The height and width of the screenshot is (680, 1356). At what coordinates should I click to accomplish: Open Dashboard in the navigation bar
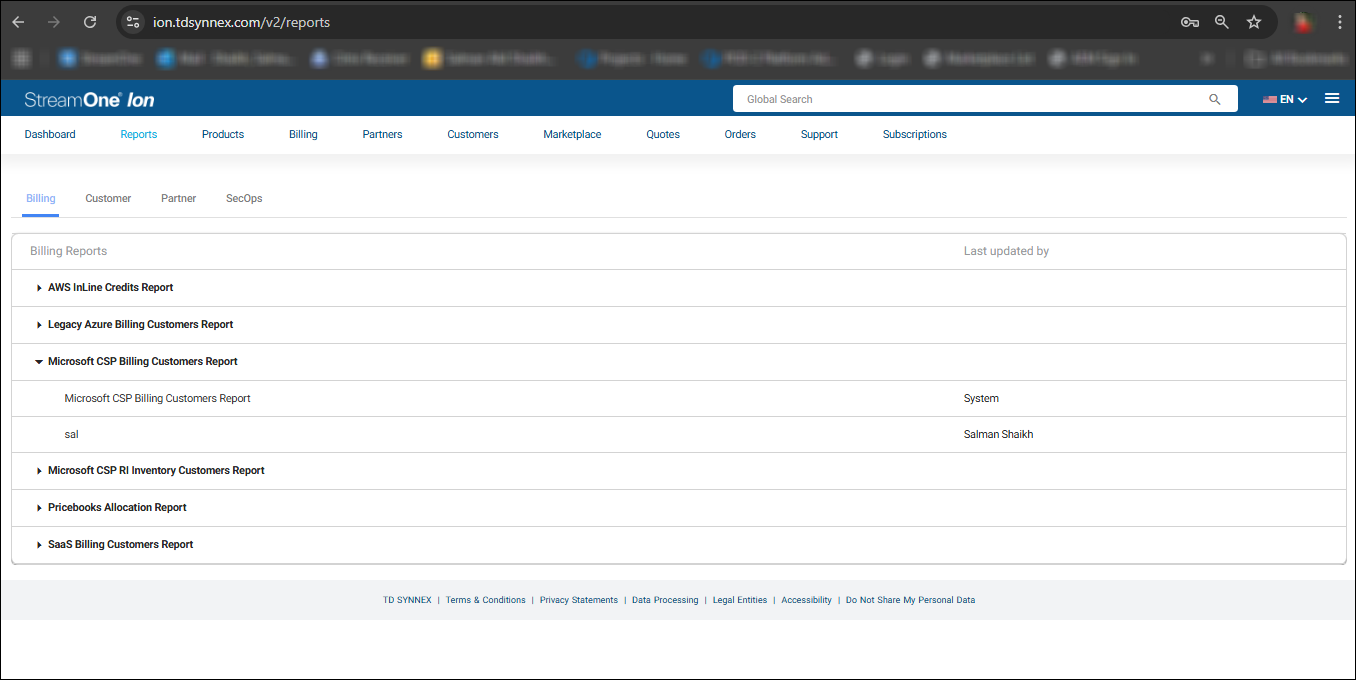click(50, 134)
